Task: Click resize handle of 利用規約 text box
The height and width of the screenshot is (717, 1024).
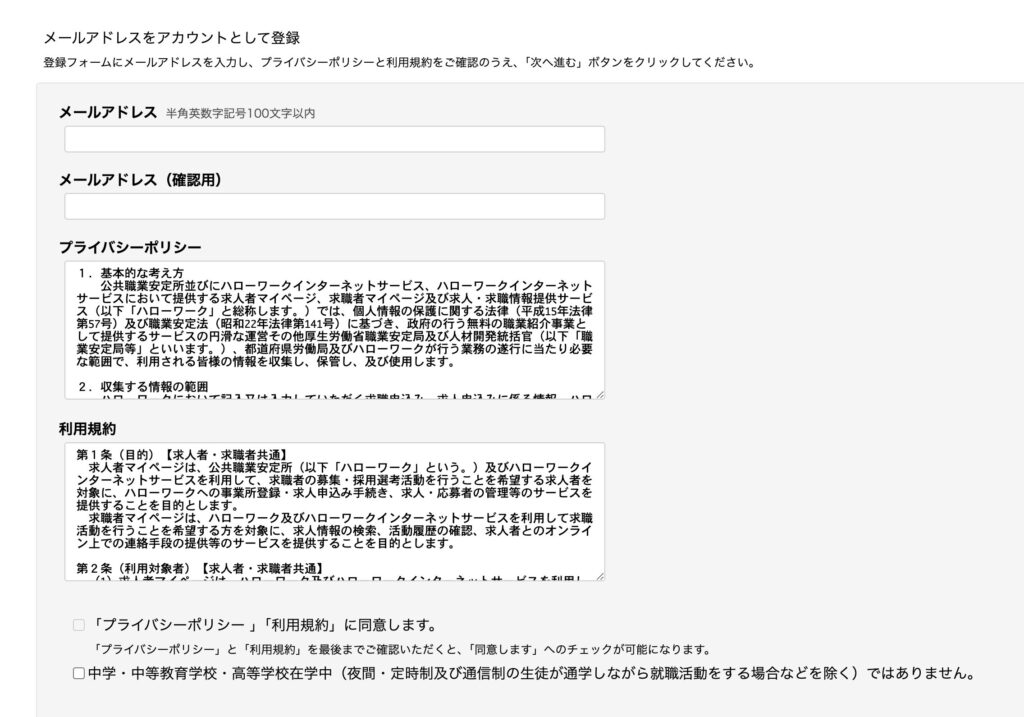Action: pyautogui.click(x=599, y=576)
